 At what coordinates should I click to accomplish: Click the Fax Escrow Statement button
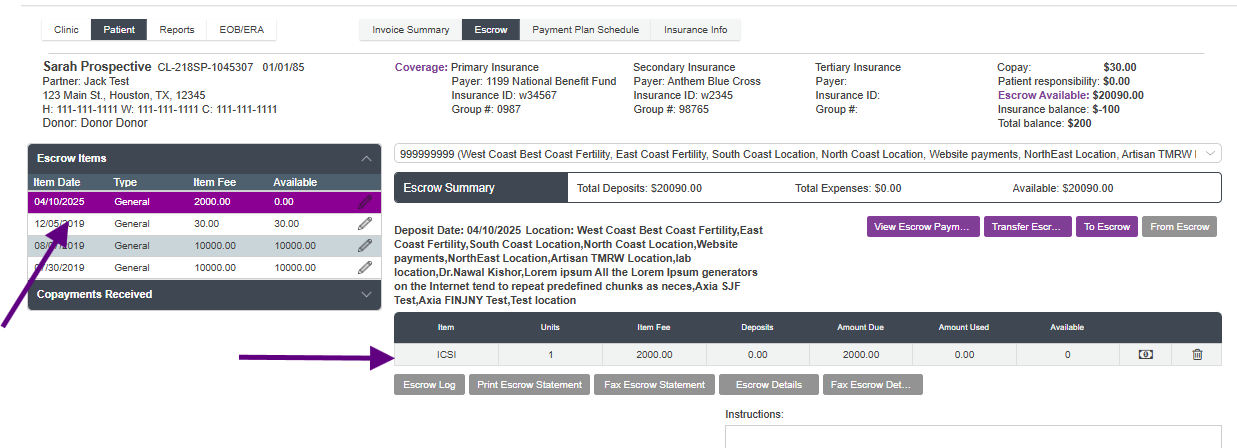coord(654,385)
